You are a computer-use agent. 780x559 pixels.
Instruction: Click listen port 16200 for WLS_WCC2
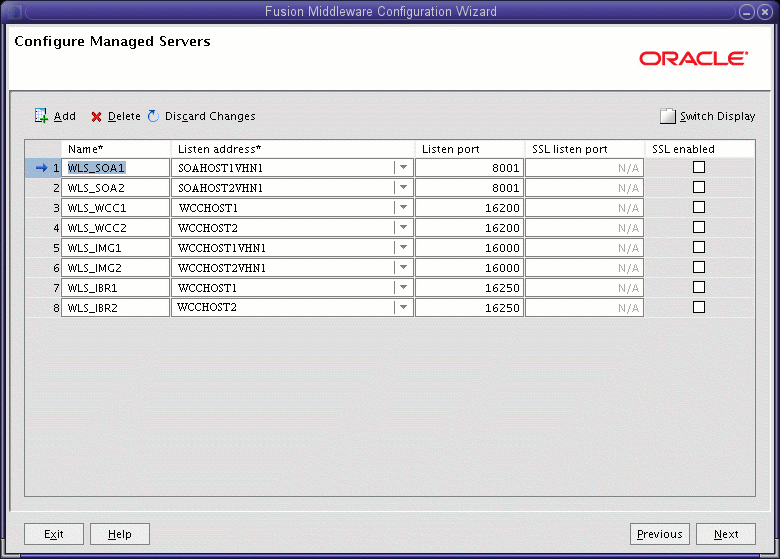(470, 228)
